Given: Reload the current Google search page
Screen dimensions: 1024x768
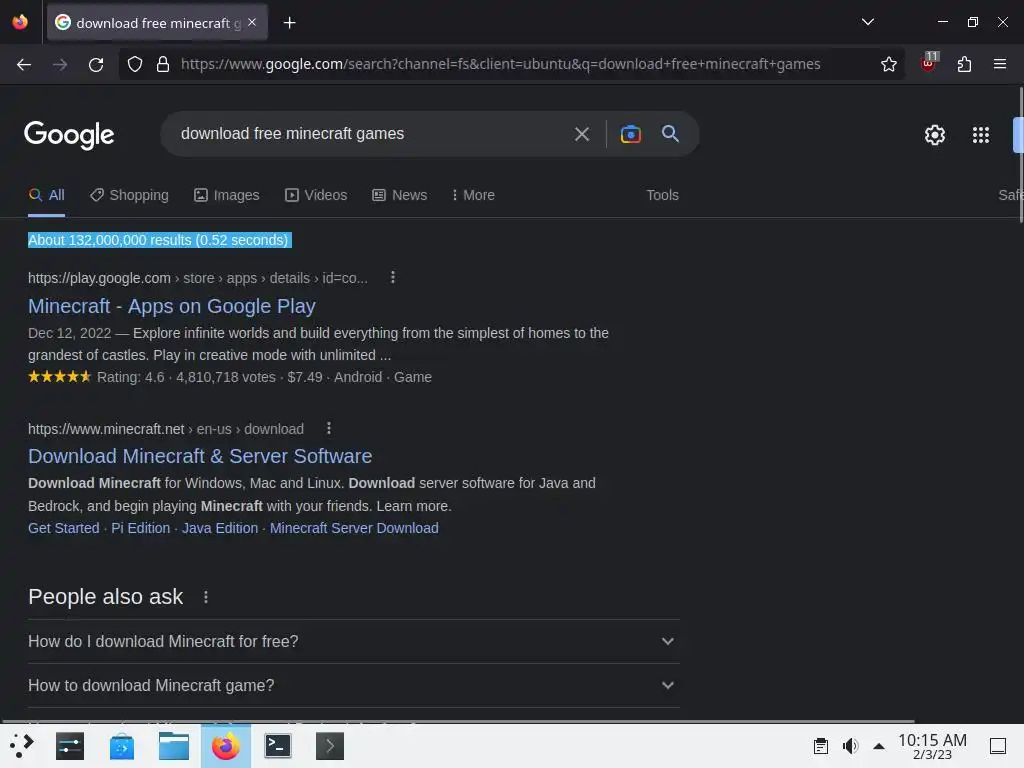Looking at the screenshot, I should click(96, 64).
